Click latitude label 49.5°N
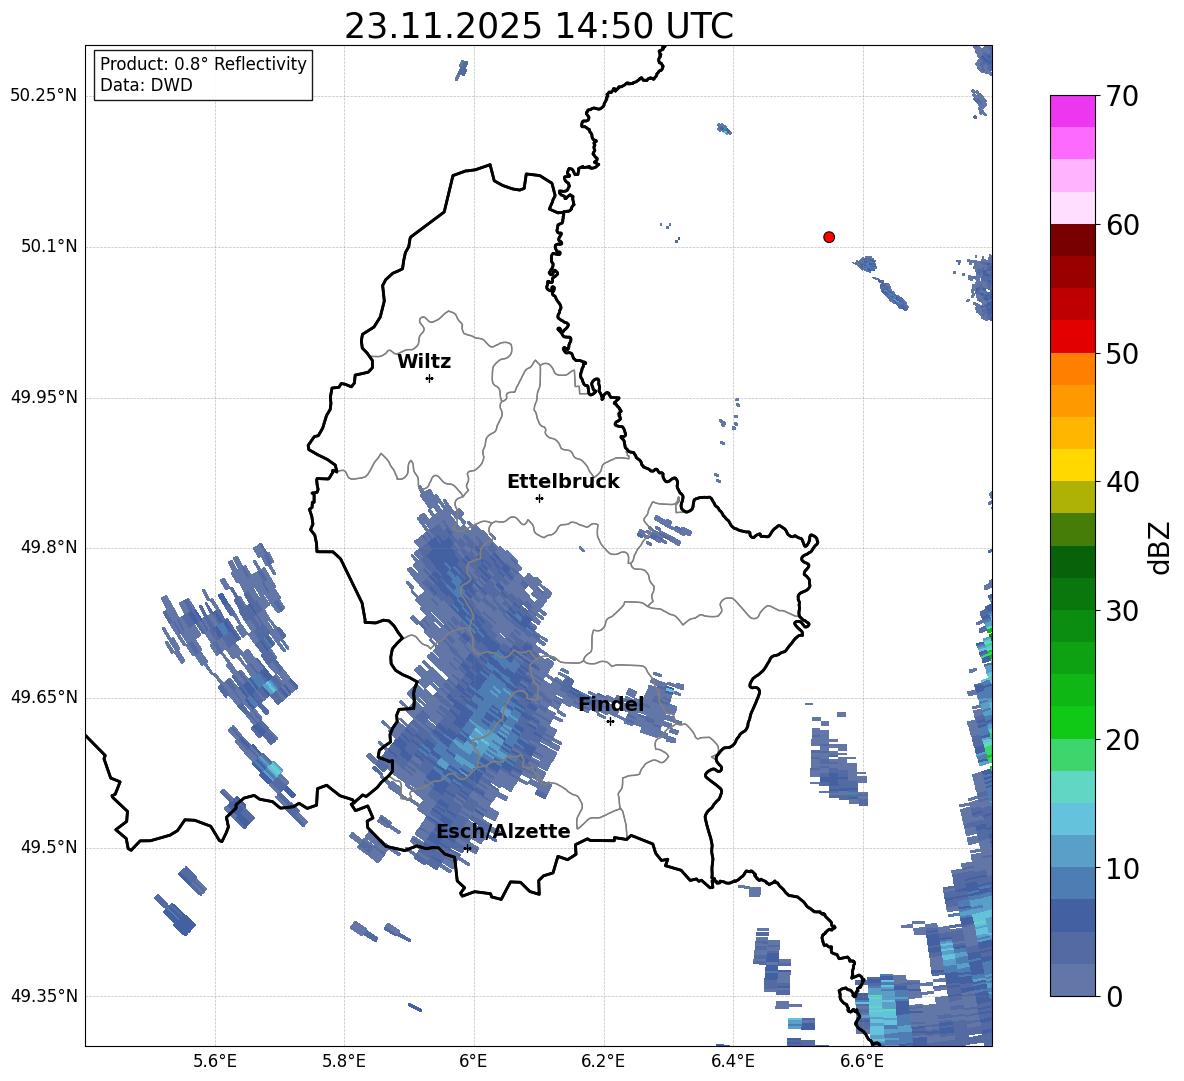Image resolution: width=1184 pixels, height=1081 pixels. coord(49,847)
